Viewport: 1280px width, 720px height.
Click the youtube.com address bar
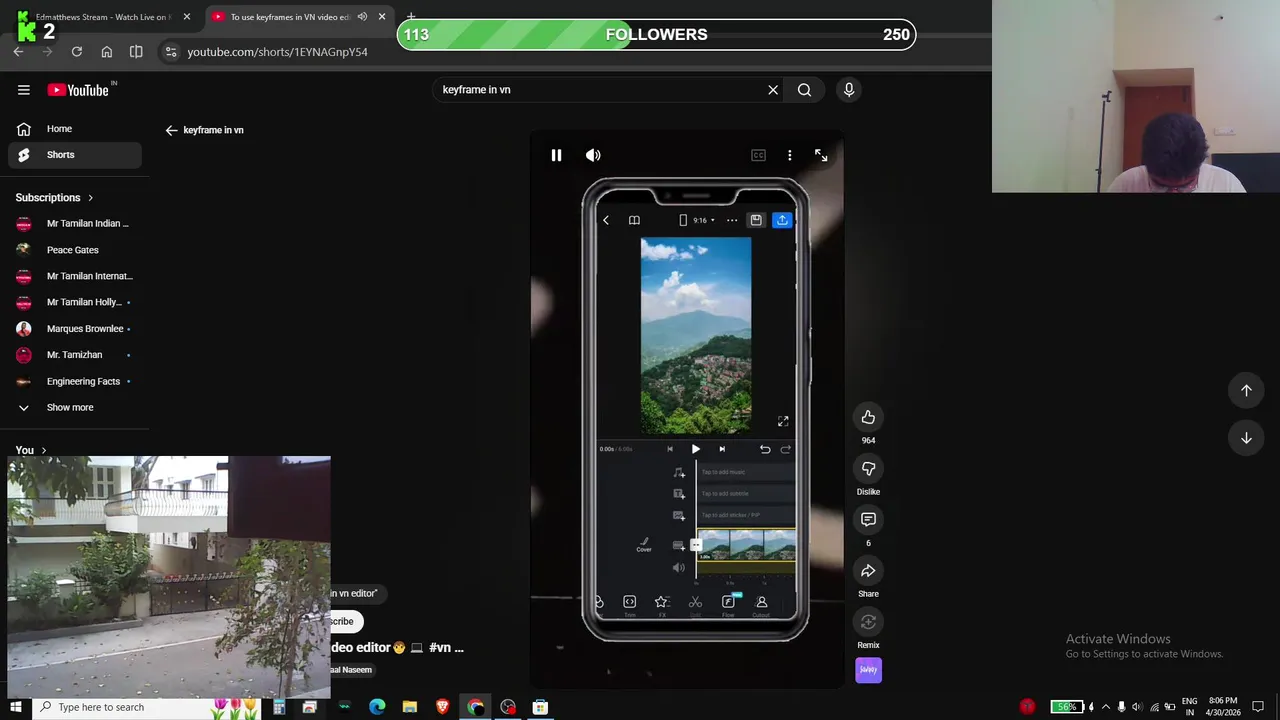point(277,52)
